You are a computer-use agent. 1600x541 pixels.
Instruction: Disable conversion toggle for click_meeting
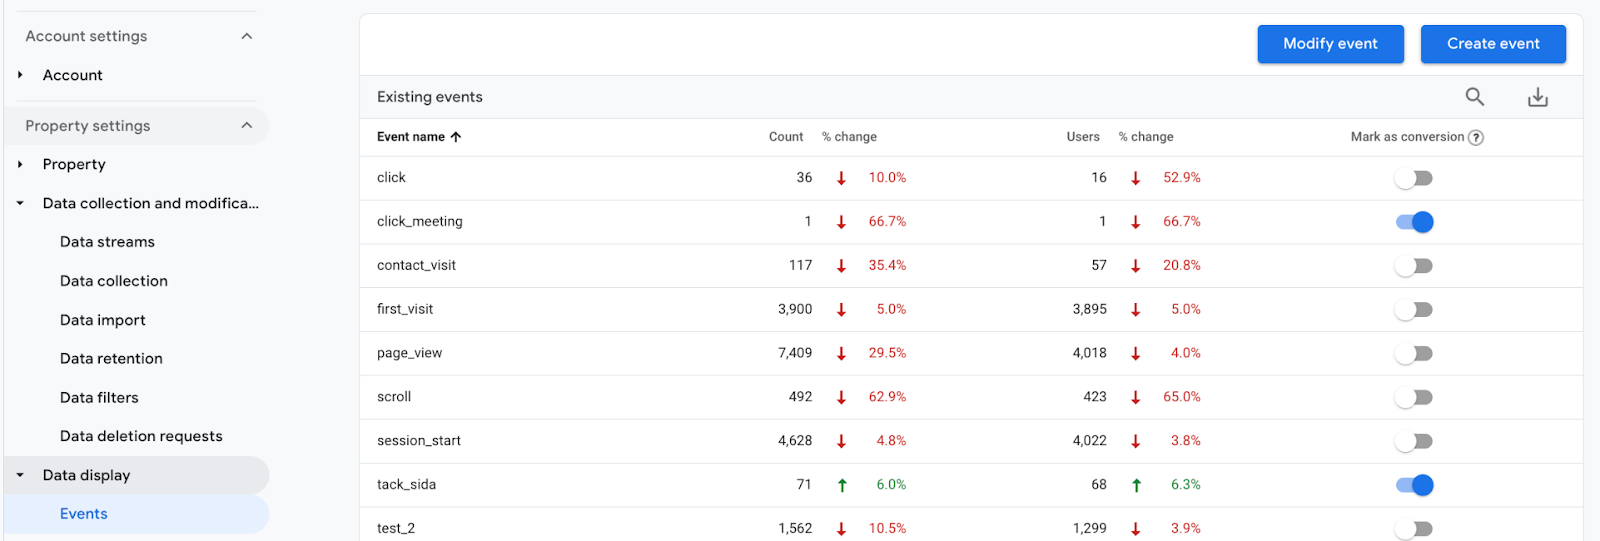coord(1414,222)
